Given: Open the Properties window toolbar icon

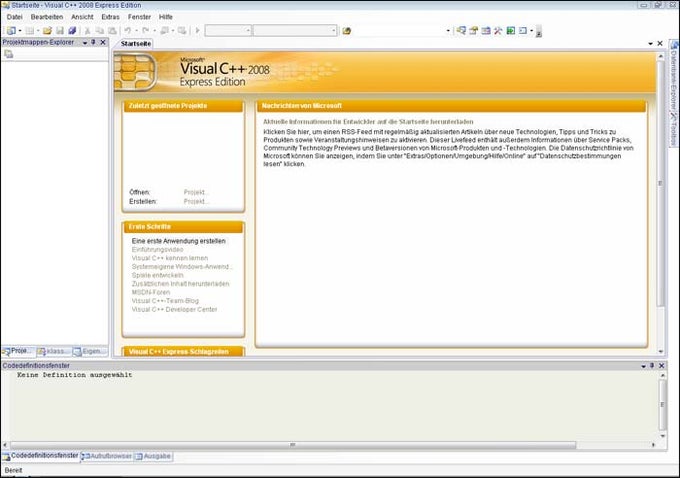Looking at the screenshot, I should pyautogui.click(x=474, y=30).
